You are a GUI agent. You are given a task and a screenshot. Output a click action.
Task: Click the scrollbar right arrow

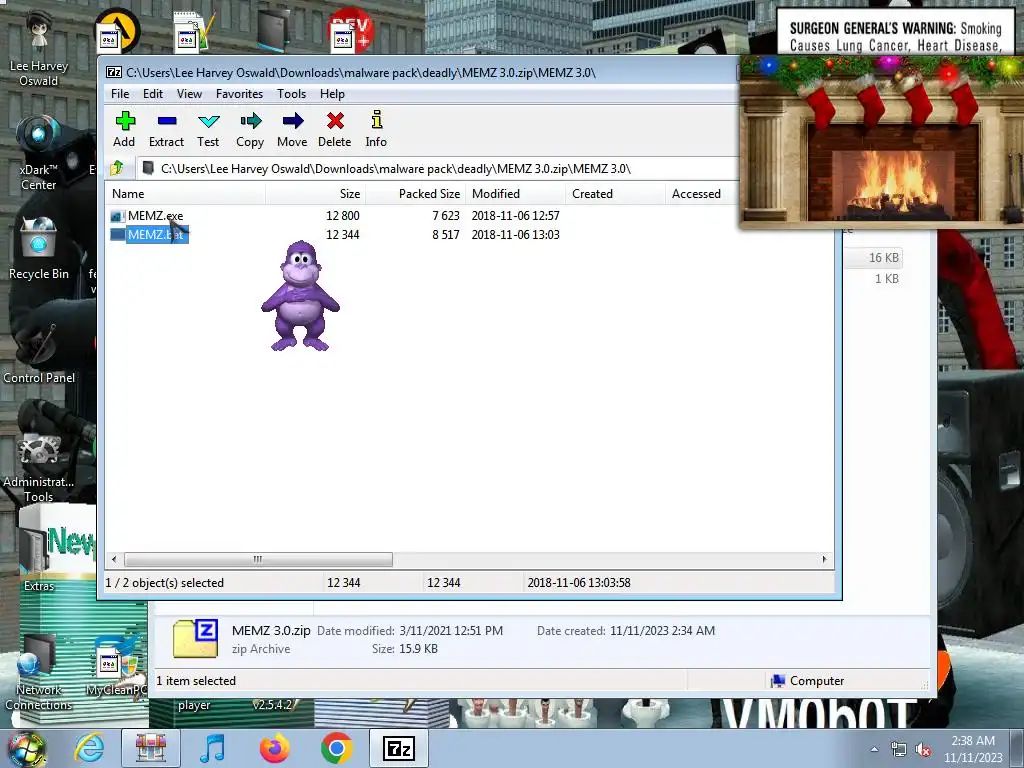pyautogui.click(x=824, y=560)
